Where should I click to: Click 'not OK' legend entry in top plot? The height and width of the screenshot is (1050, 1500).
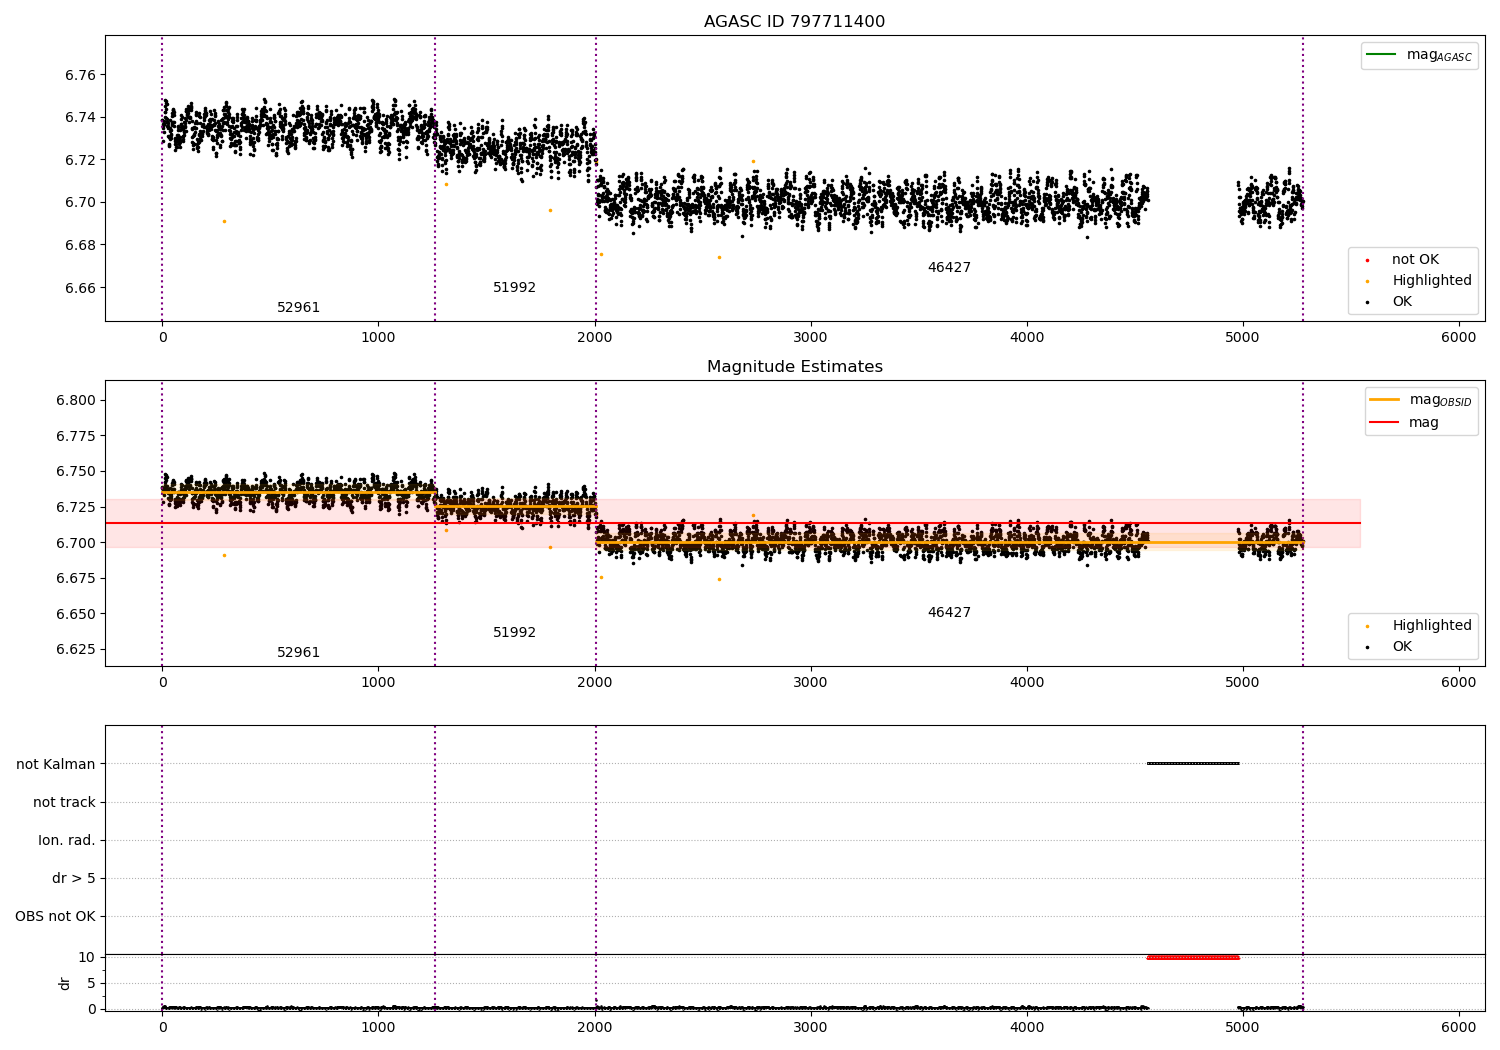pyautogui.click(x=1414, y=260)
